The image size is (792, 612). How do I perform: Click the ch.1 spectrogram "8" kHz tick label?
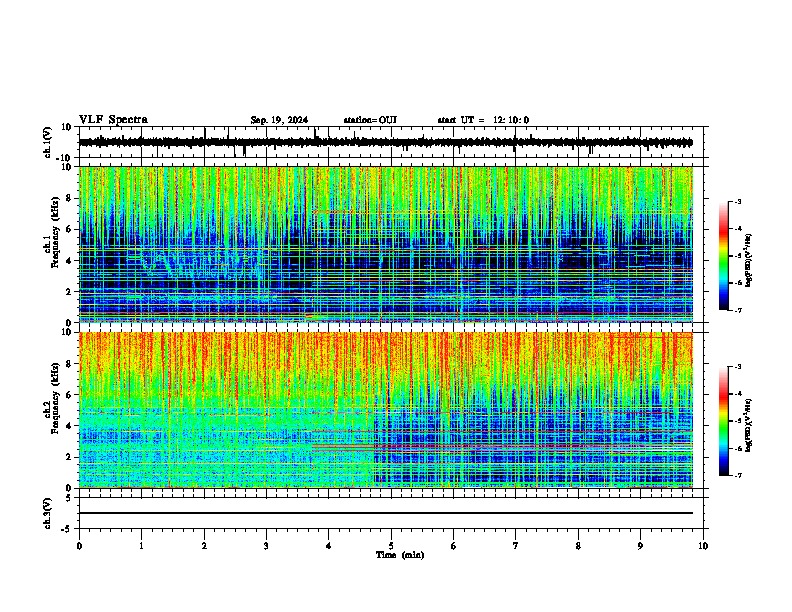[x=70, y=198]
